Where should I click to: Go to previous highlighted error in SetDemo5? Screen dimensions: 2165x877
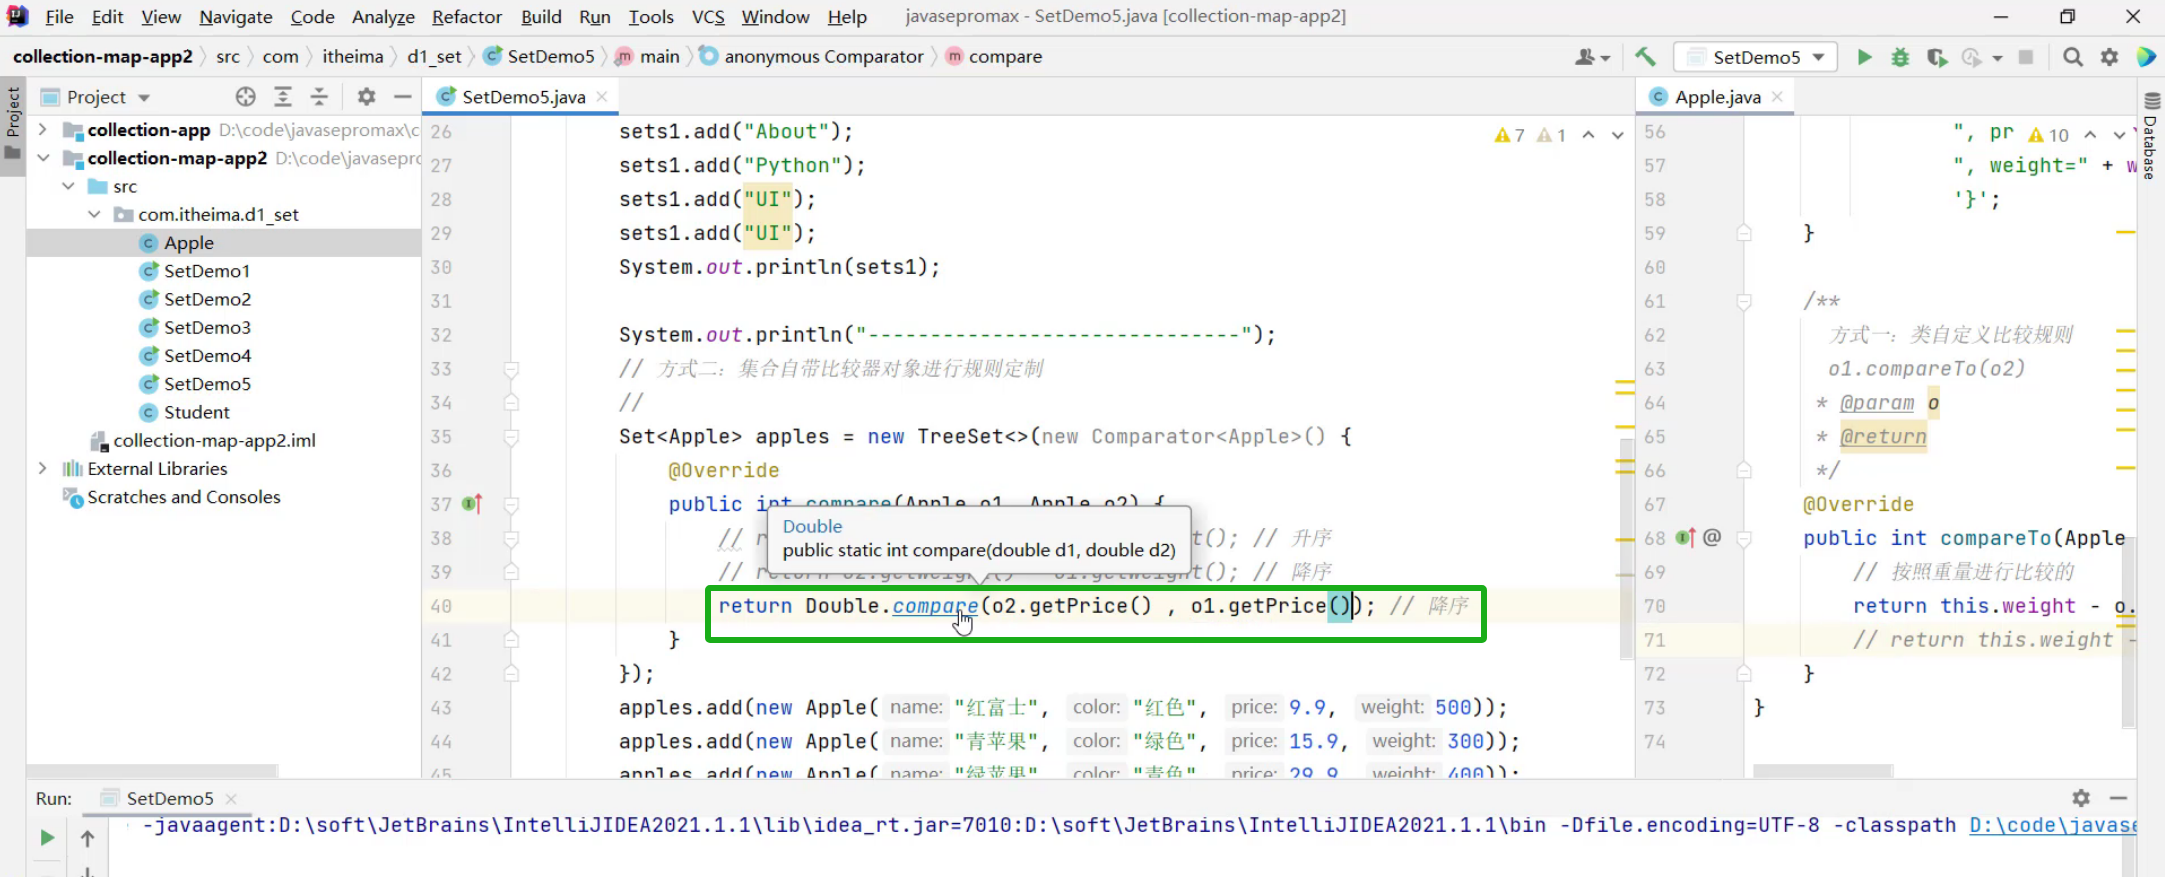[1588, 135]
